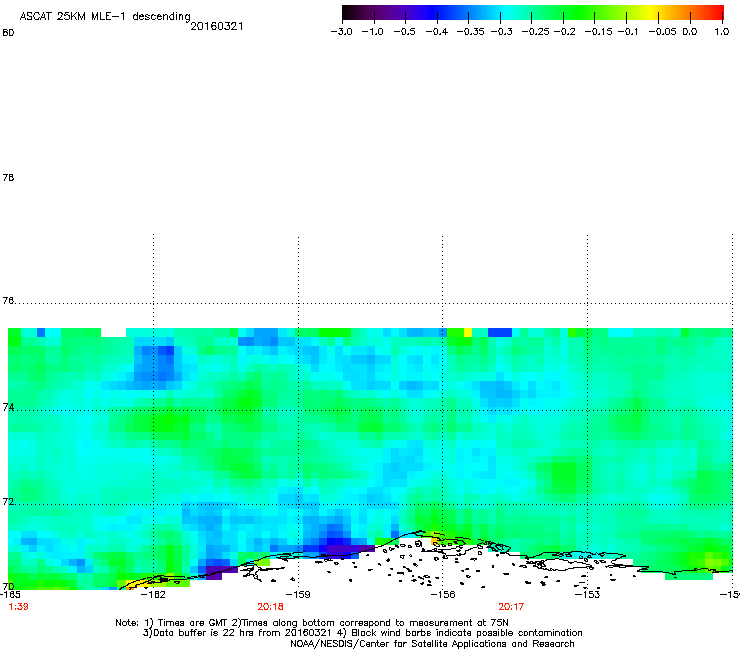Click the colorbar label -0.4
Viewport: 740px width, 650px height.
click(x=437, y=32)
